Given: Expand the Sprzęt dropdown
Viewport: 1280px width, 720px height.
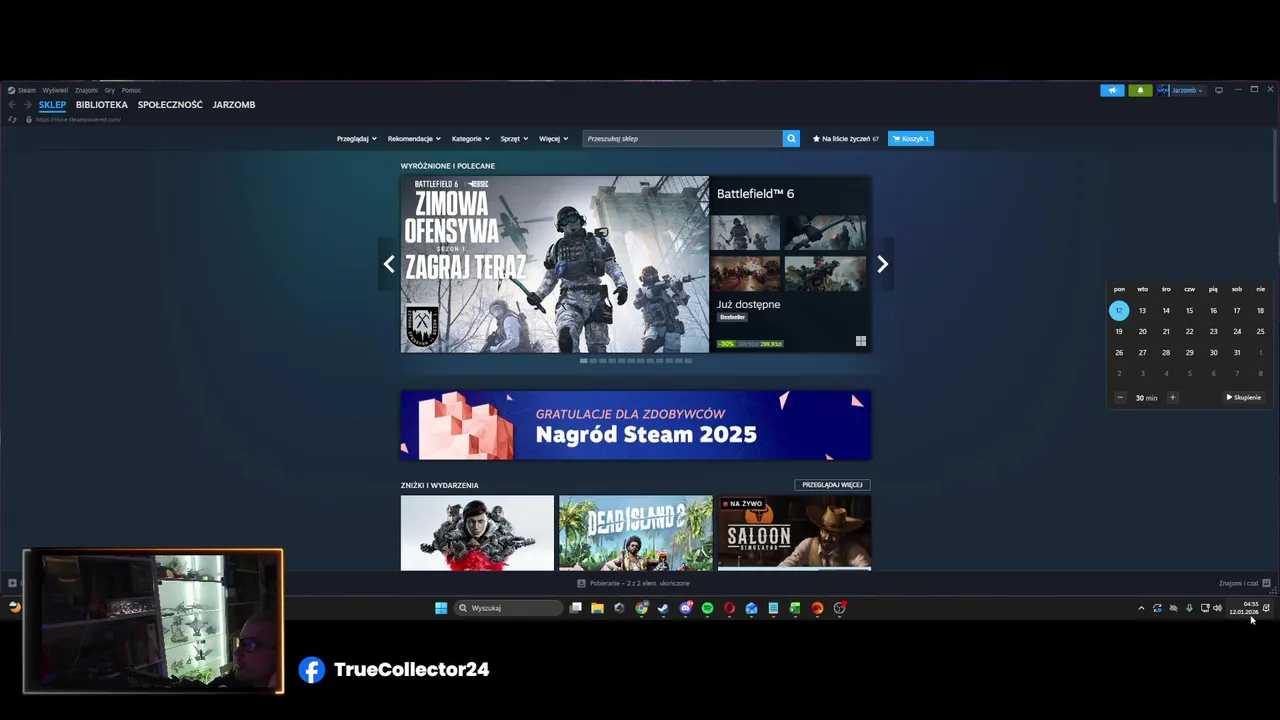Looking at the screenshot, I should [x=514, y=139].
